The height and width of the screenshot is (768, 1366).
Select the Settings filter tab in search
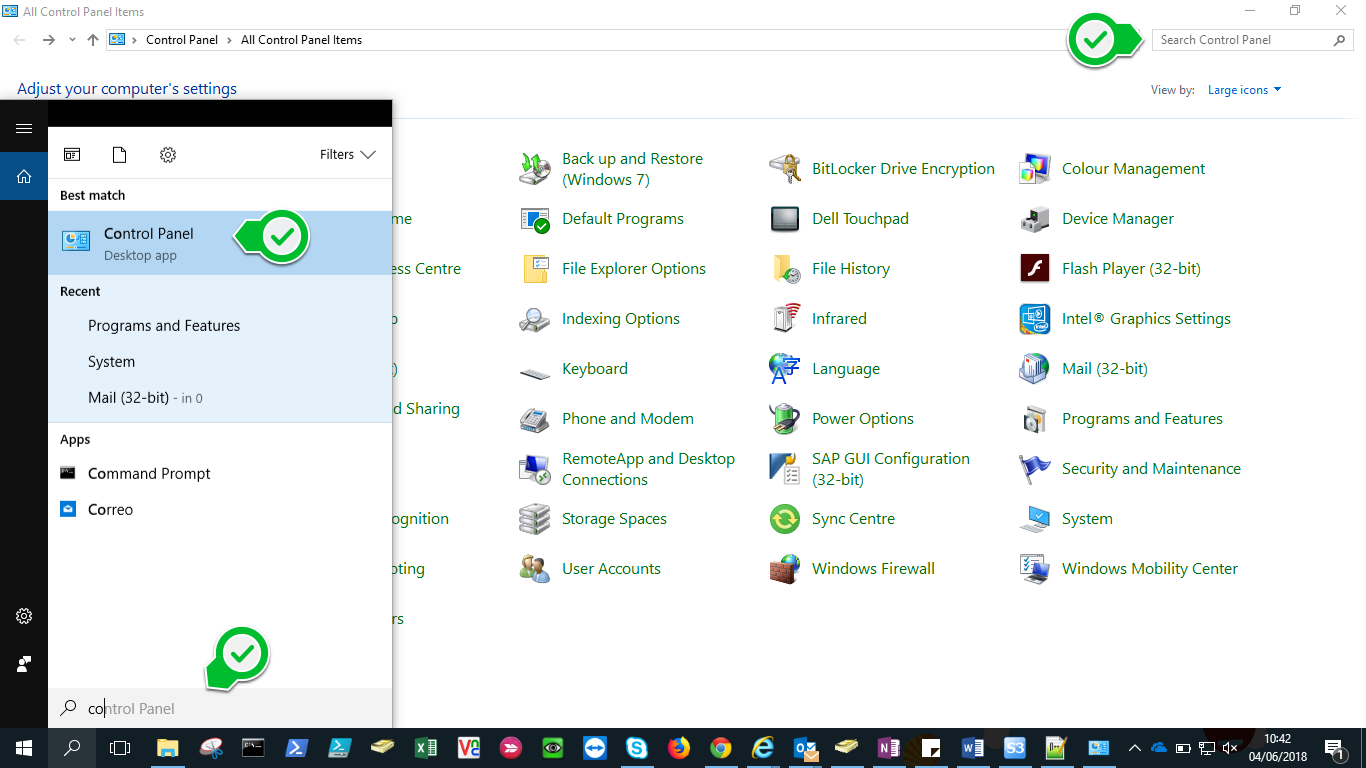168,155
